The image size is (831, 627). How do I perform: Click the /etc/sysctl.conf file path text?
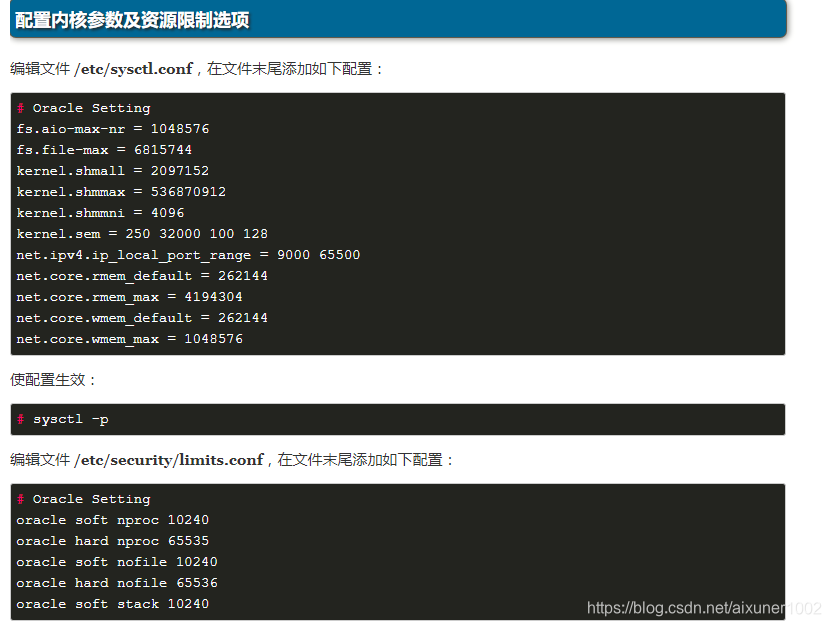133,69
